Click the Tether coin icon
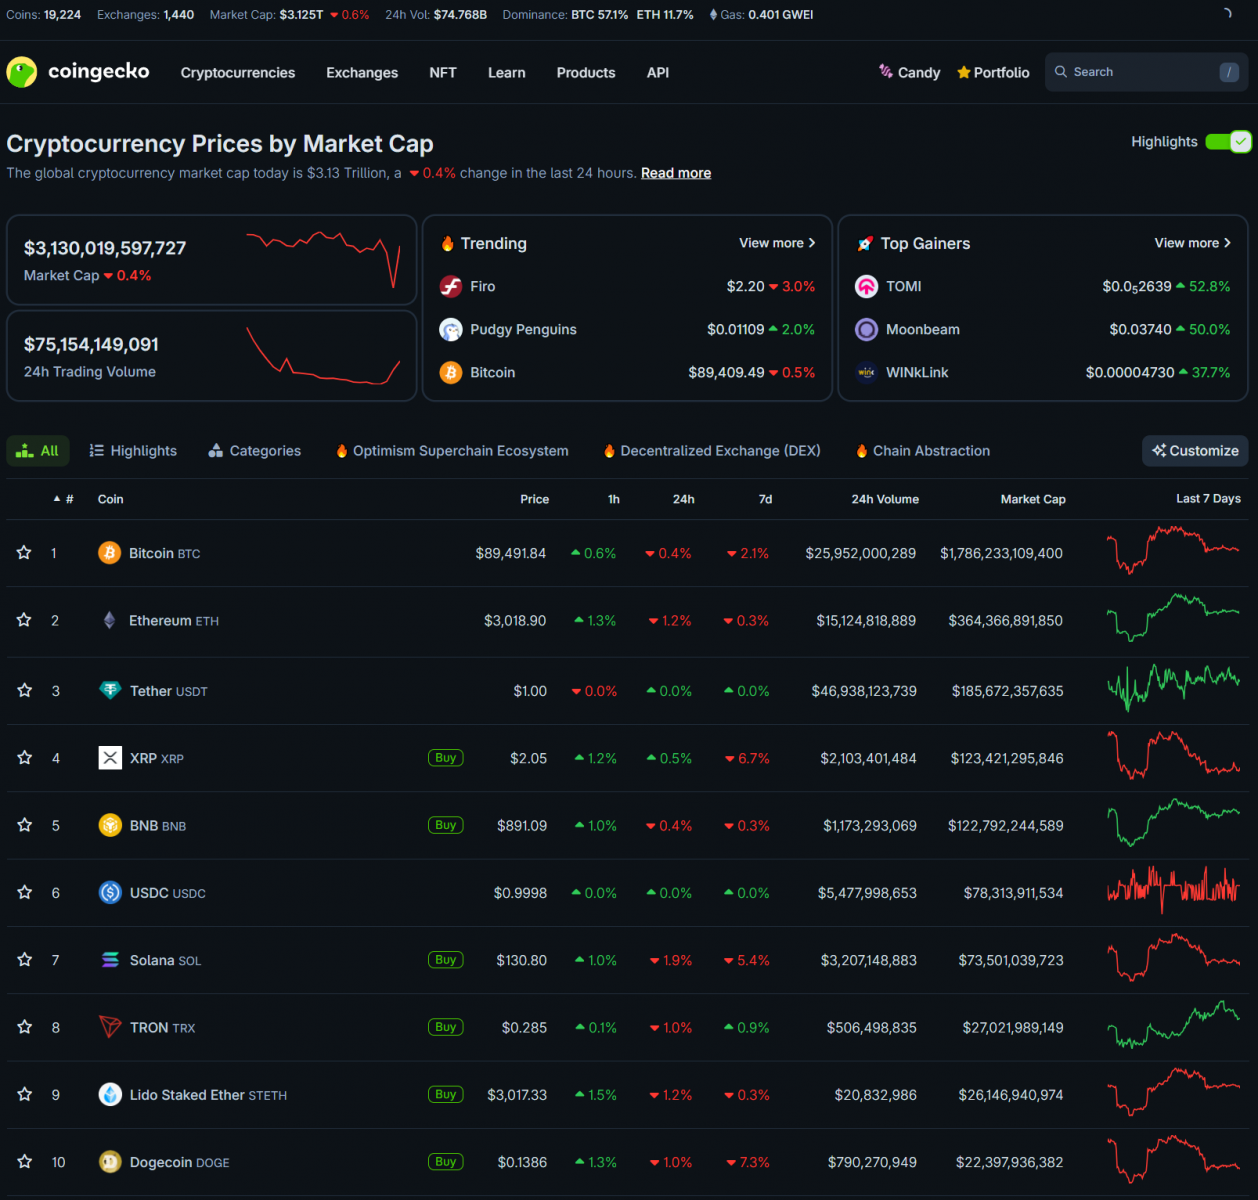This screenshot has width=1258, height=1200. (x=110, y=691)
